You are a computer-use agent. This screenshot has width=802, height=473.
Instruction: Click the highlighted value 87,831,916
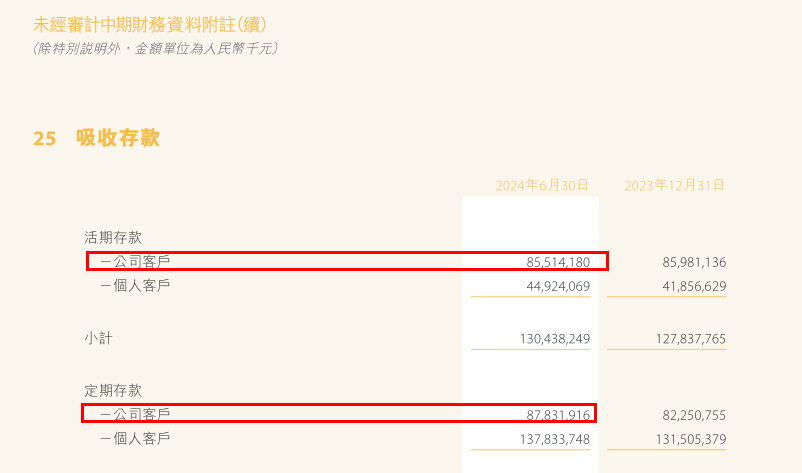coord(558,414)
